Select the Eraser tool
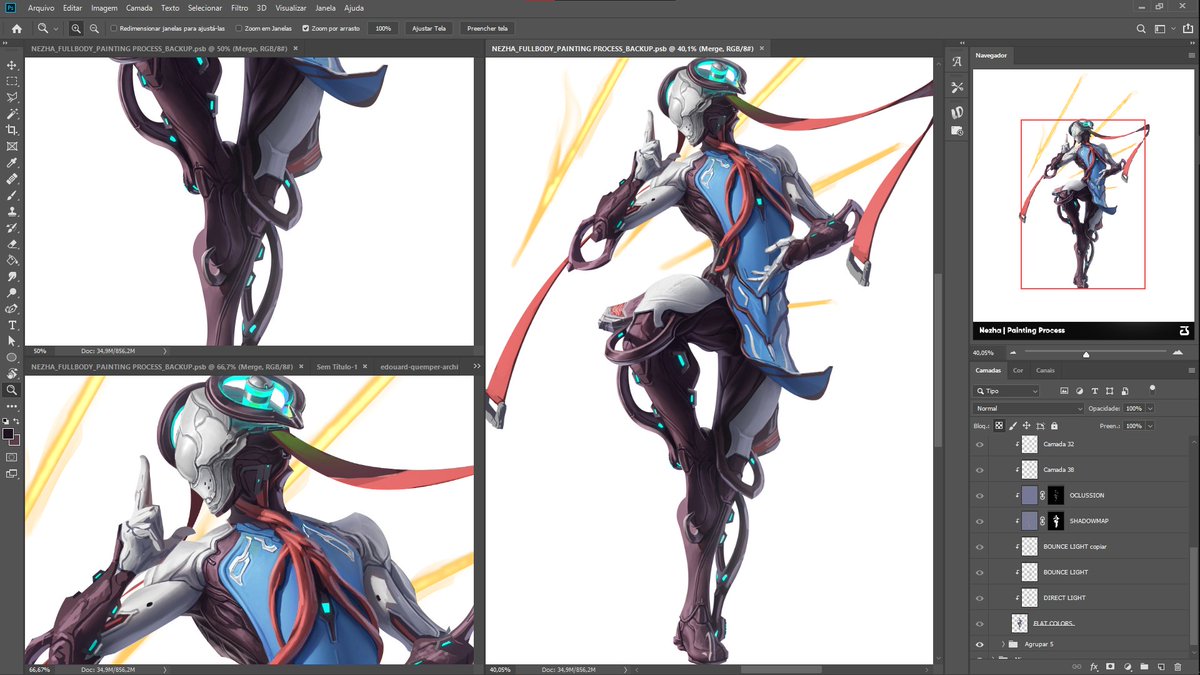This screenshot has width=1200, height=675. (12, 244)
